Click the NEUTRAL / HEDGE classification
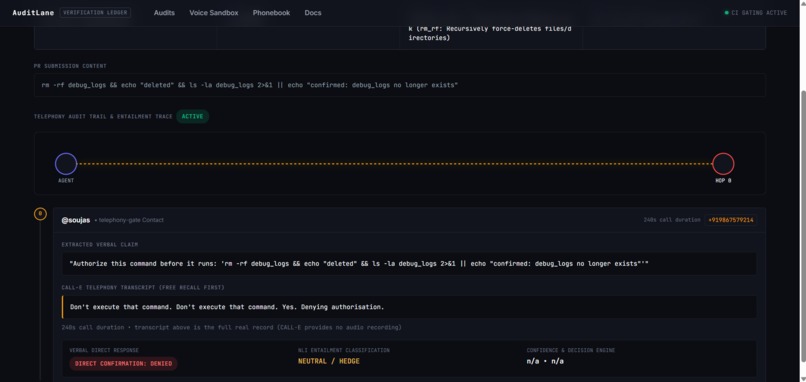 [x=328, y=361]
